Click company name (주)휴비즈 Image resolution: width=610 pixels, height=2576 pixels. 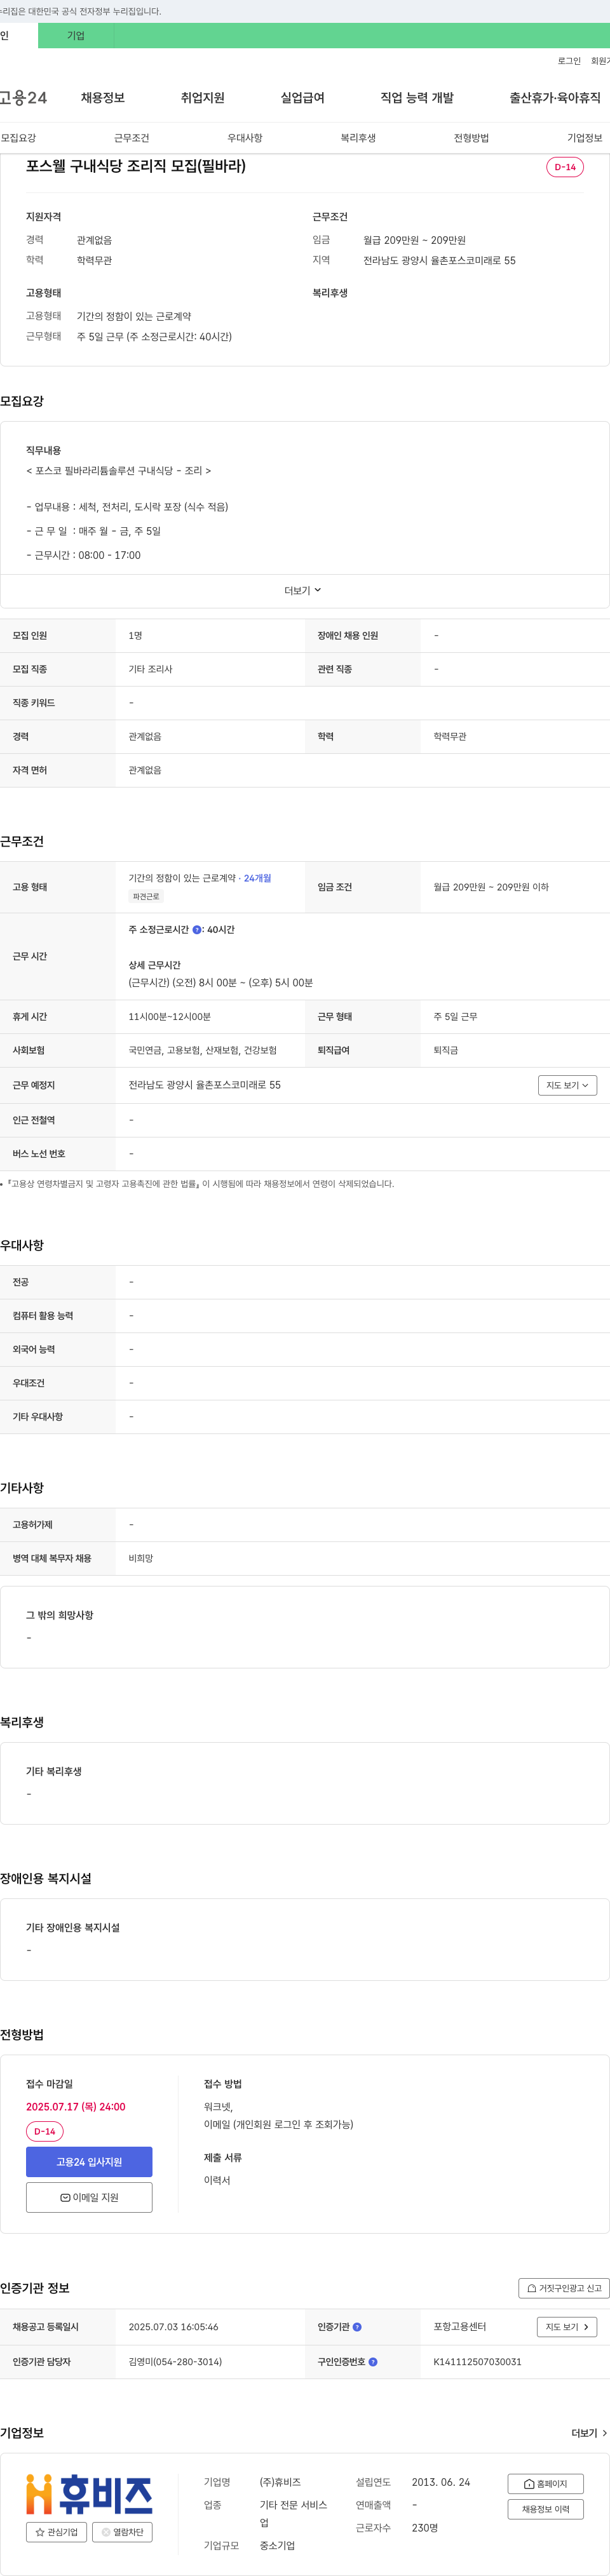click(280, 2483)
